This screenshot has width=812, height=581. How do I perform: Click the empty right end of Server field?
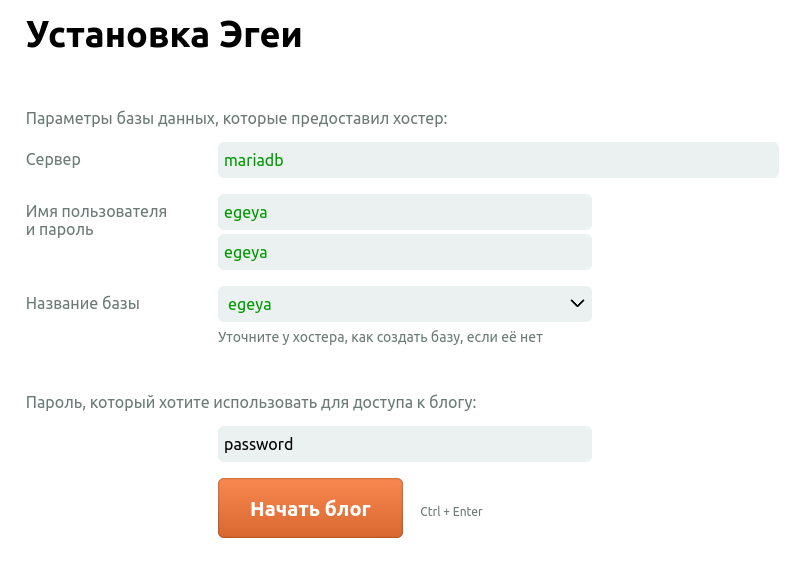click(740, 160)
